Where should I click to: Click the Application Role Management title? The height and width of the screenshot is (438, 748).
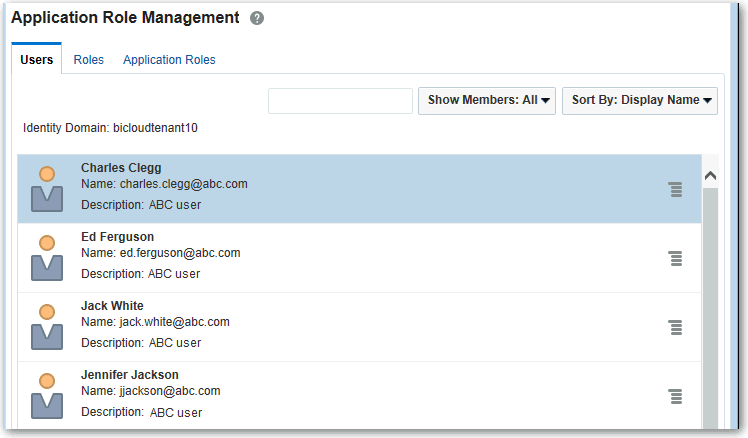(x=125, y=18)
